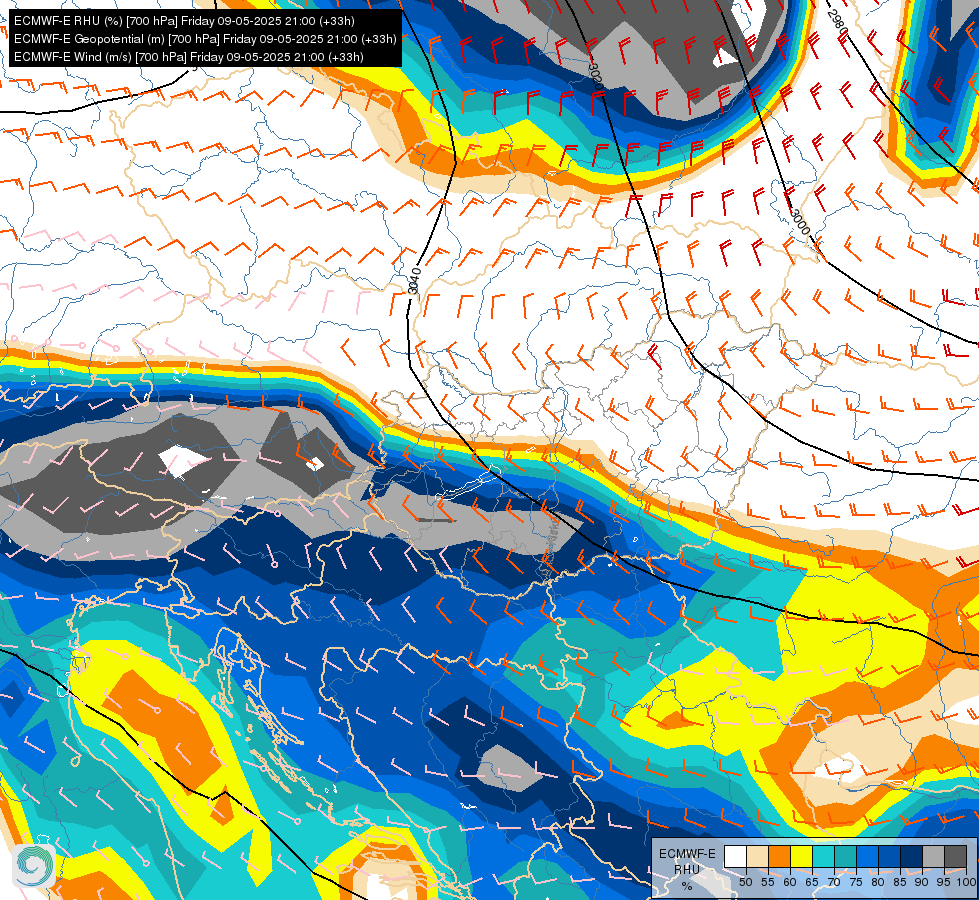Click the bright blue legend swatch for 75-80
This screenshot has height=900, width=979.
(x=868, y=856)
